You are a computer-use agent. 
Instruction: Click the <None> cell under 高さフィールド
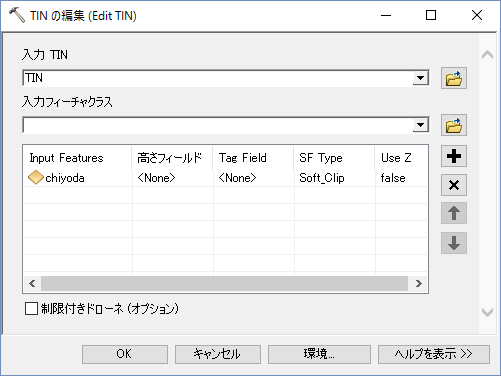pyautogui.click(x=173, y=178)
